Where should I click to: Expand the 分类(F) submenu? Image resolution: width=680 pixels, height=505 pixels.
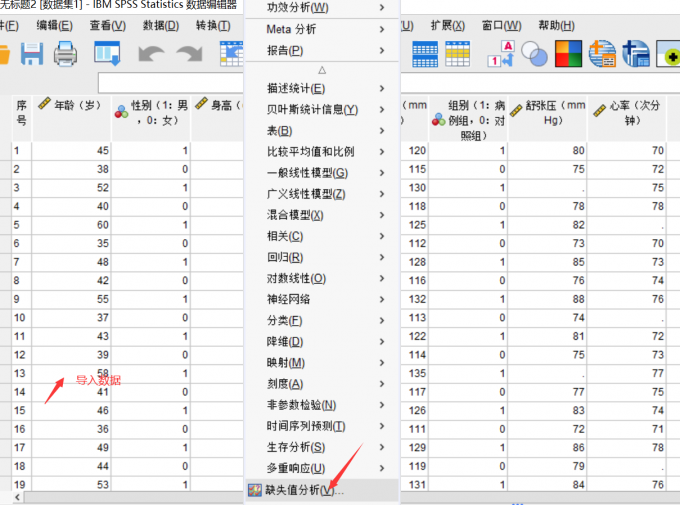[x=322, y=321]
